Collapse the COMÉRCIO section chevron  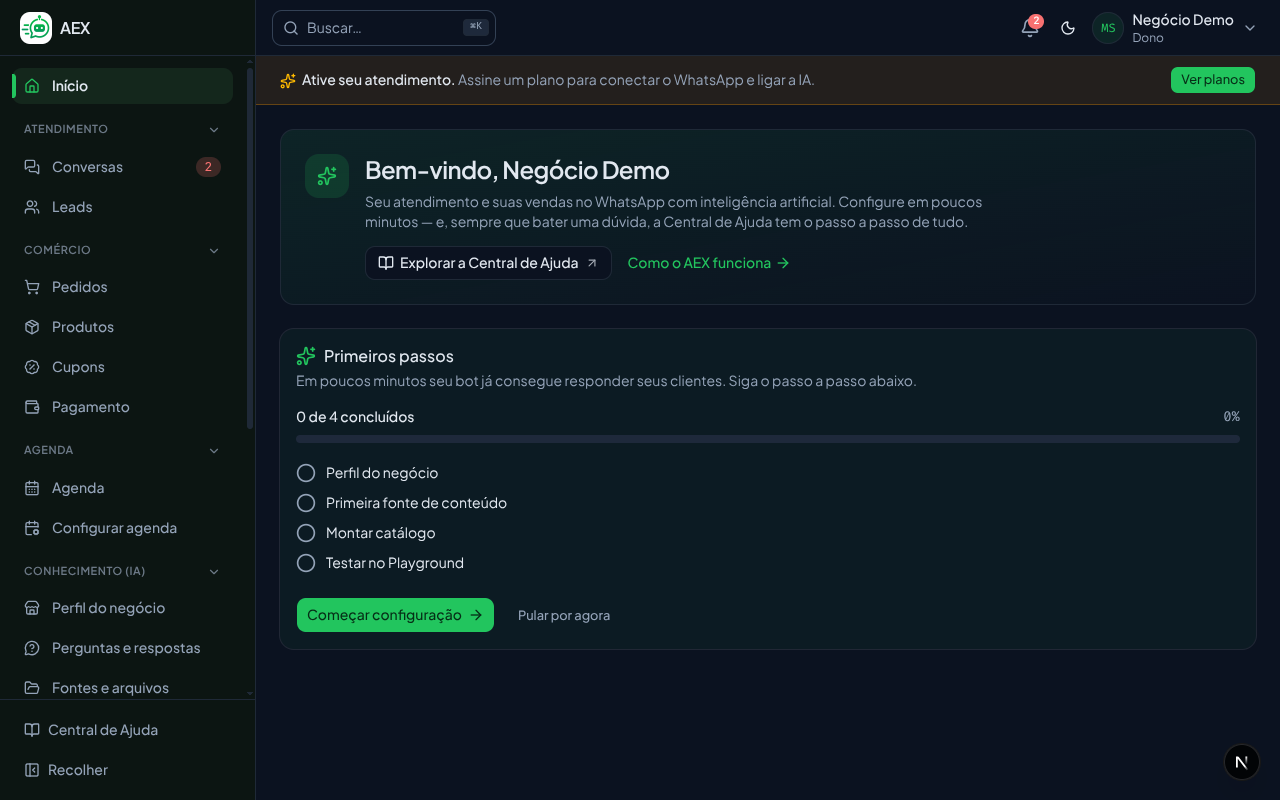[x=214, y=250]
